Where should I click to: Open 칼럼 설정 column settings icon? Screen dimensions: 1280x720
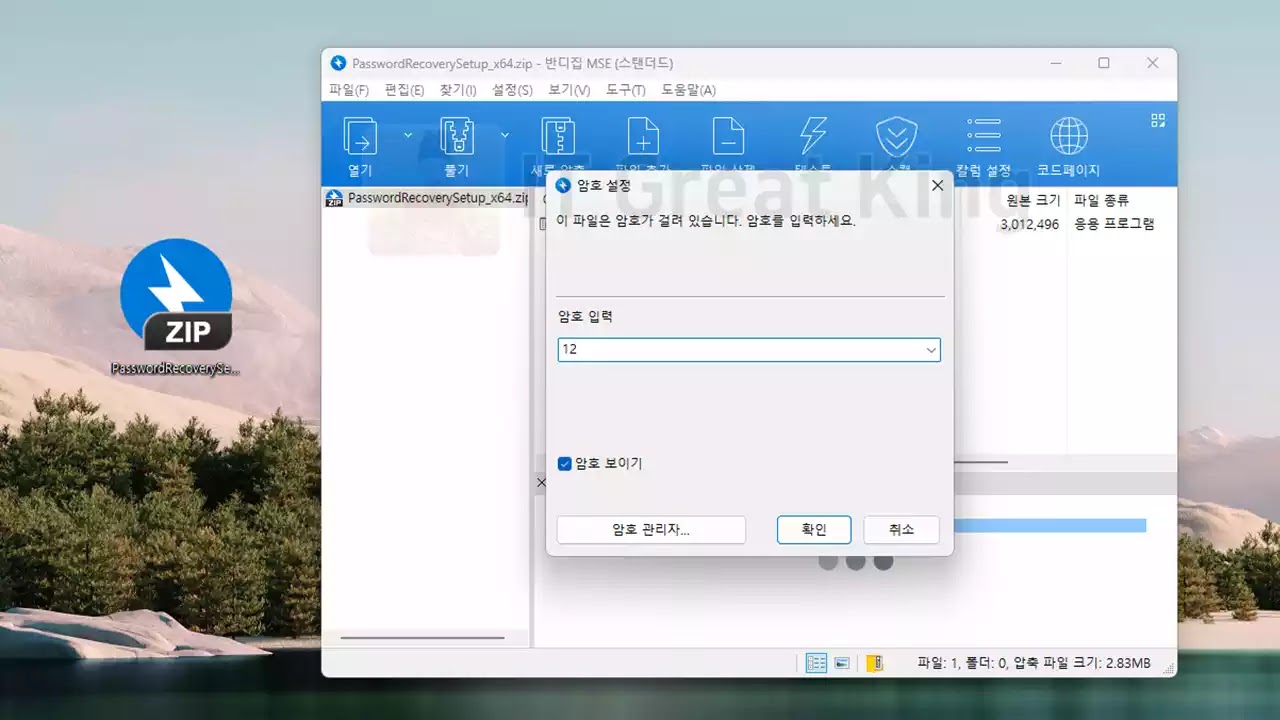(x=984, y=135)
